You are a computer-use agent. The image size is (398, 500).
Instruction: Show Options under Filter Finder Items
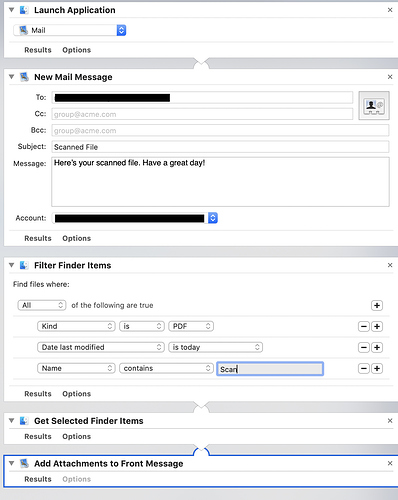(77, 394)
